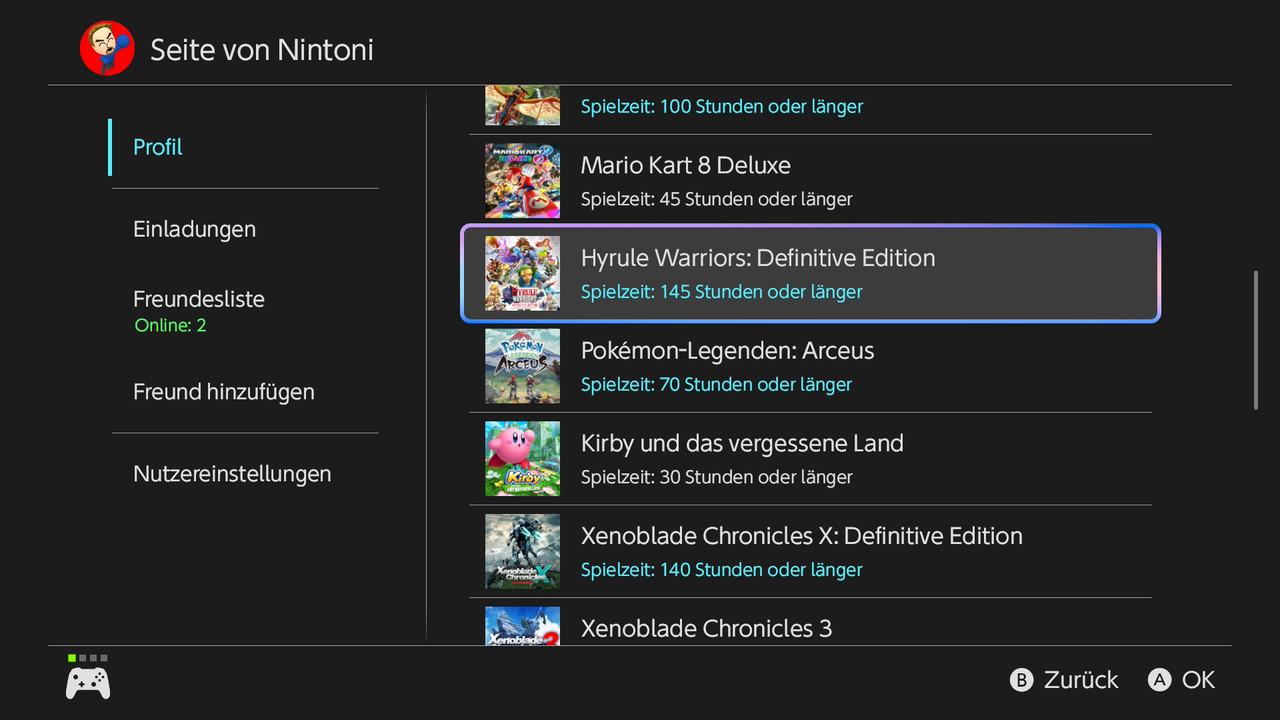The height and width of the screenshot is (720, 1280).
Task: Click the OK button label
Action: [1198, 681]
